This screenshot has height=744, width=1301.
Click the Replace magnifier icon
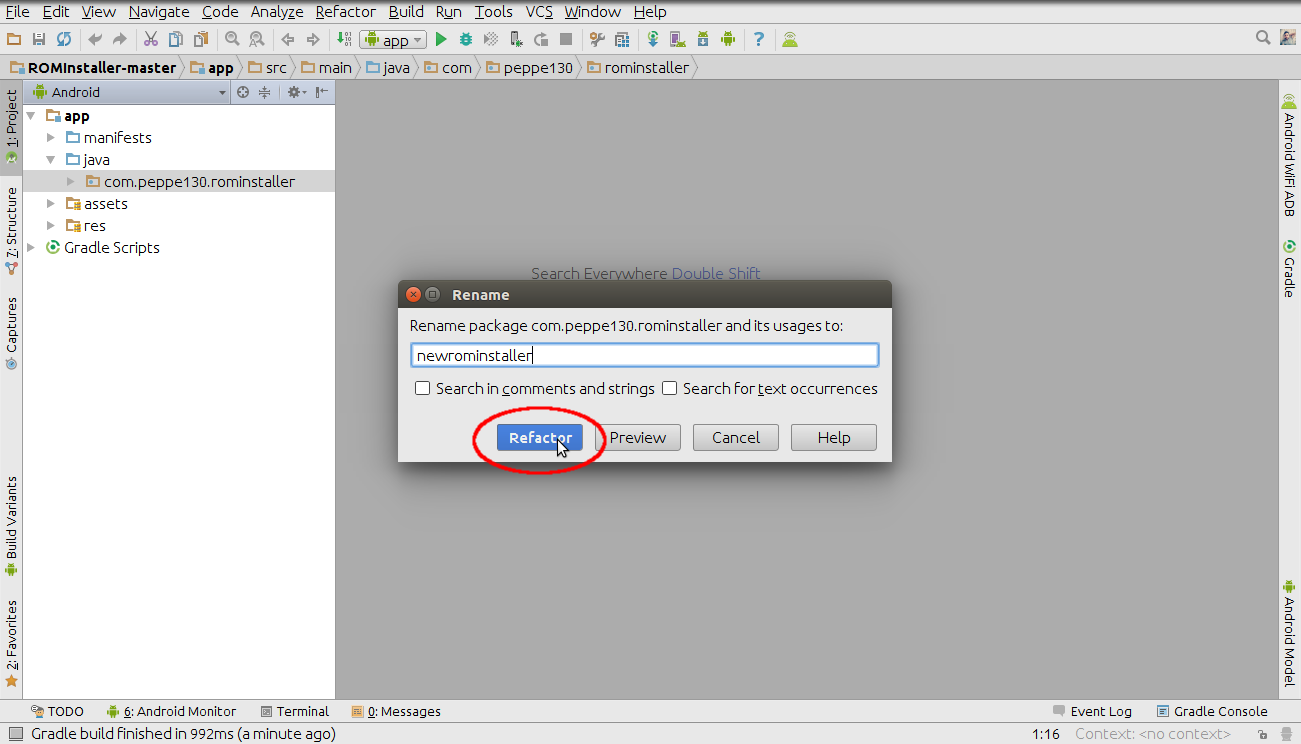(x=257, y=39)
